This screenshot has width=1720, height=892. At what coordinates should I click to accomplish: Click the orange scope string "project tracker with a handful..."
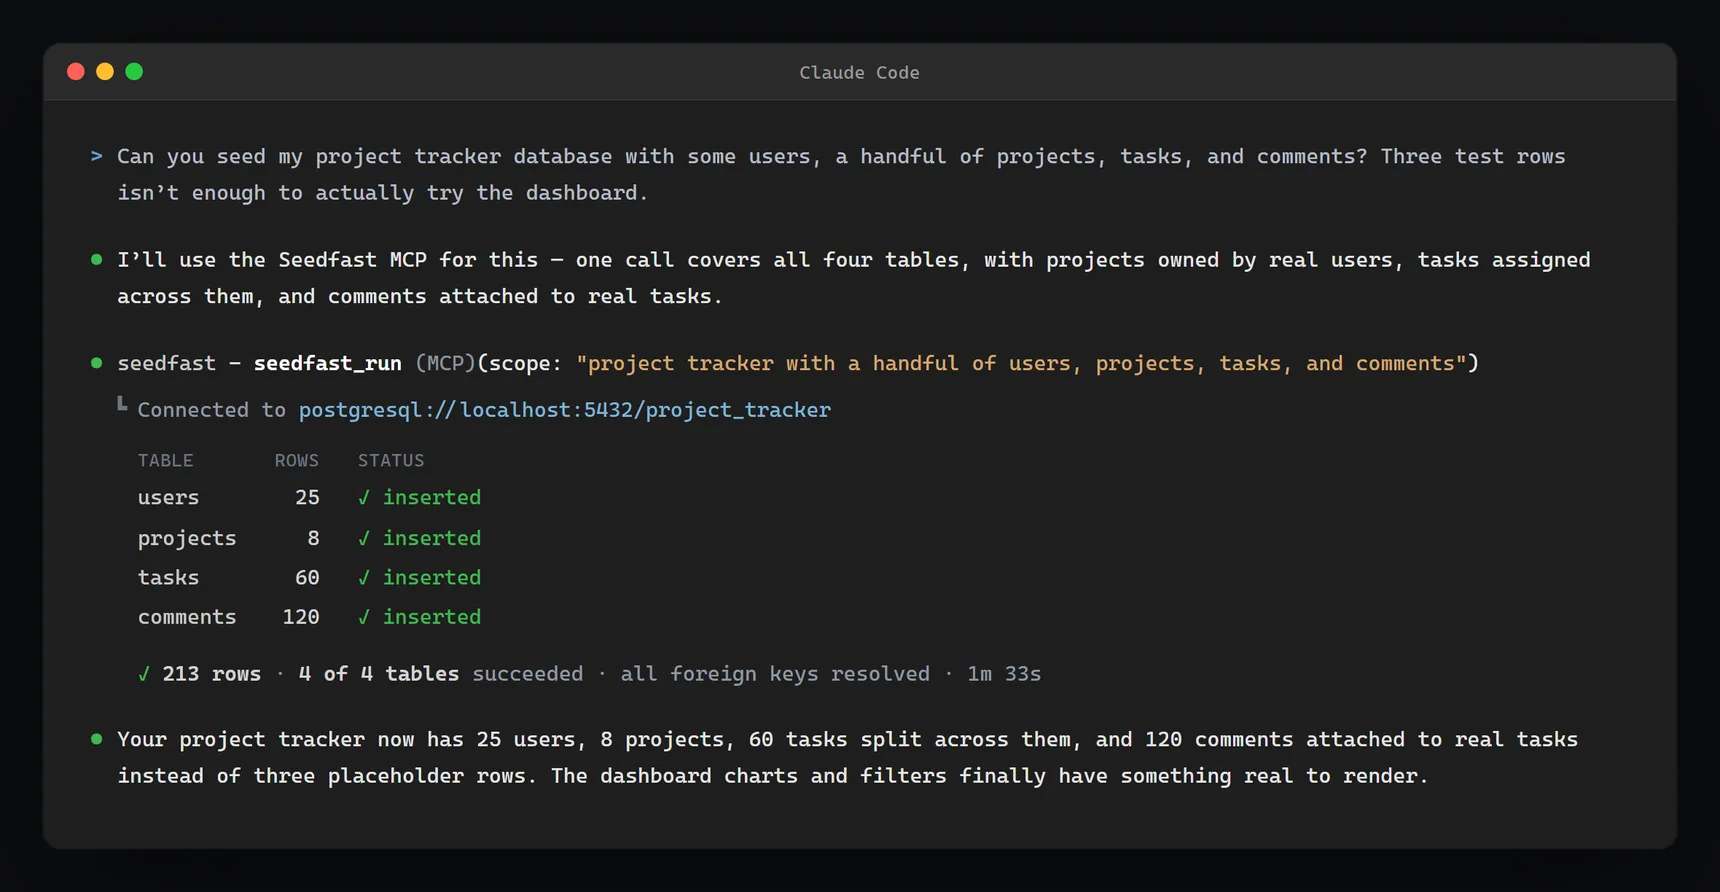[1021, 364]
